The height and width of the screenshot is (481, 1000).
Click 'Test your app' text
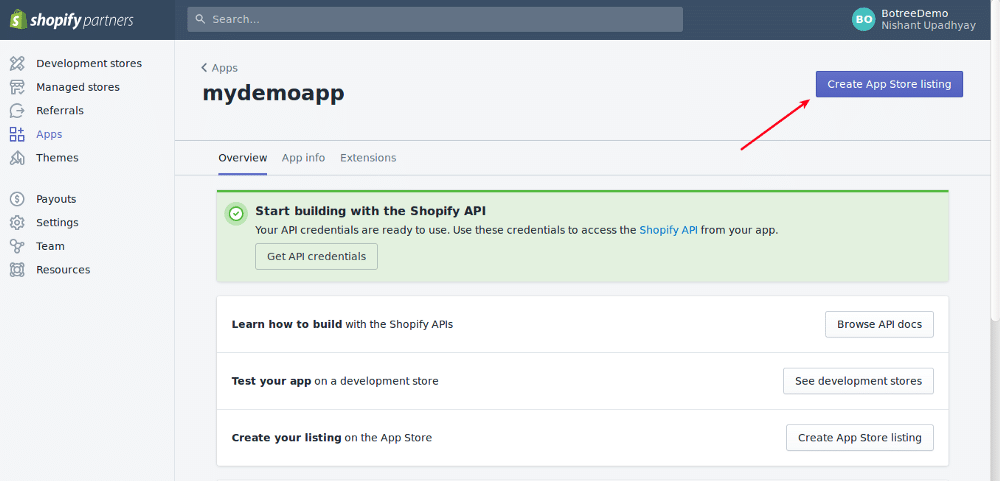pyautogui.click(x=271, y=381)
